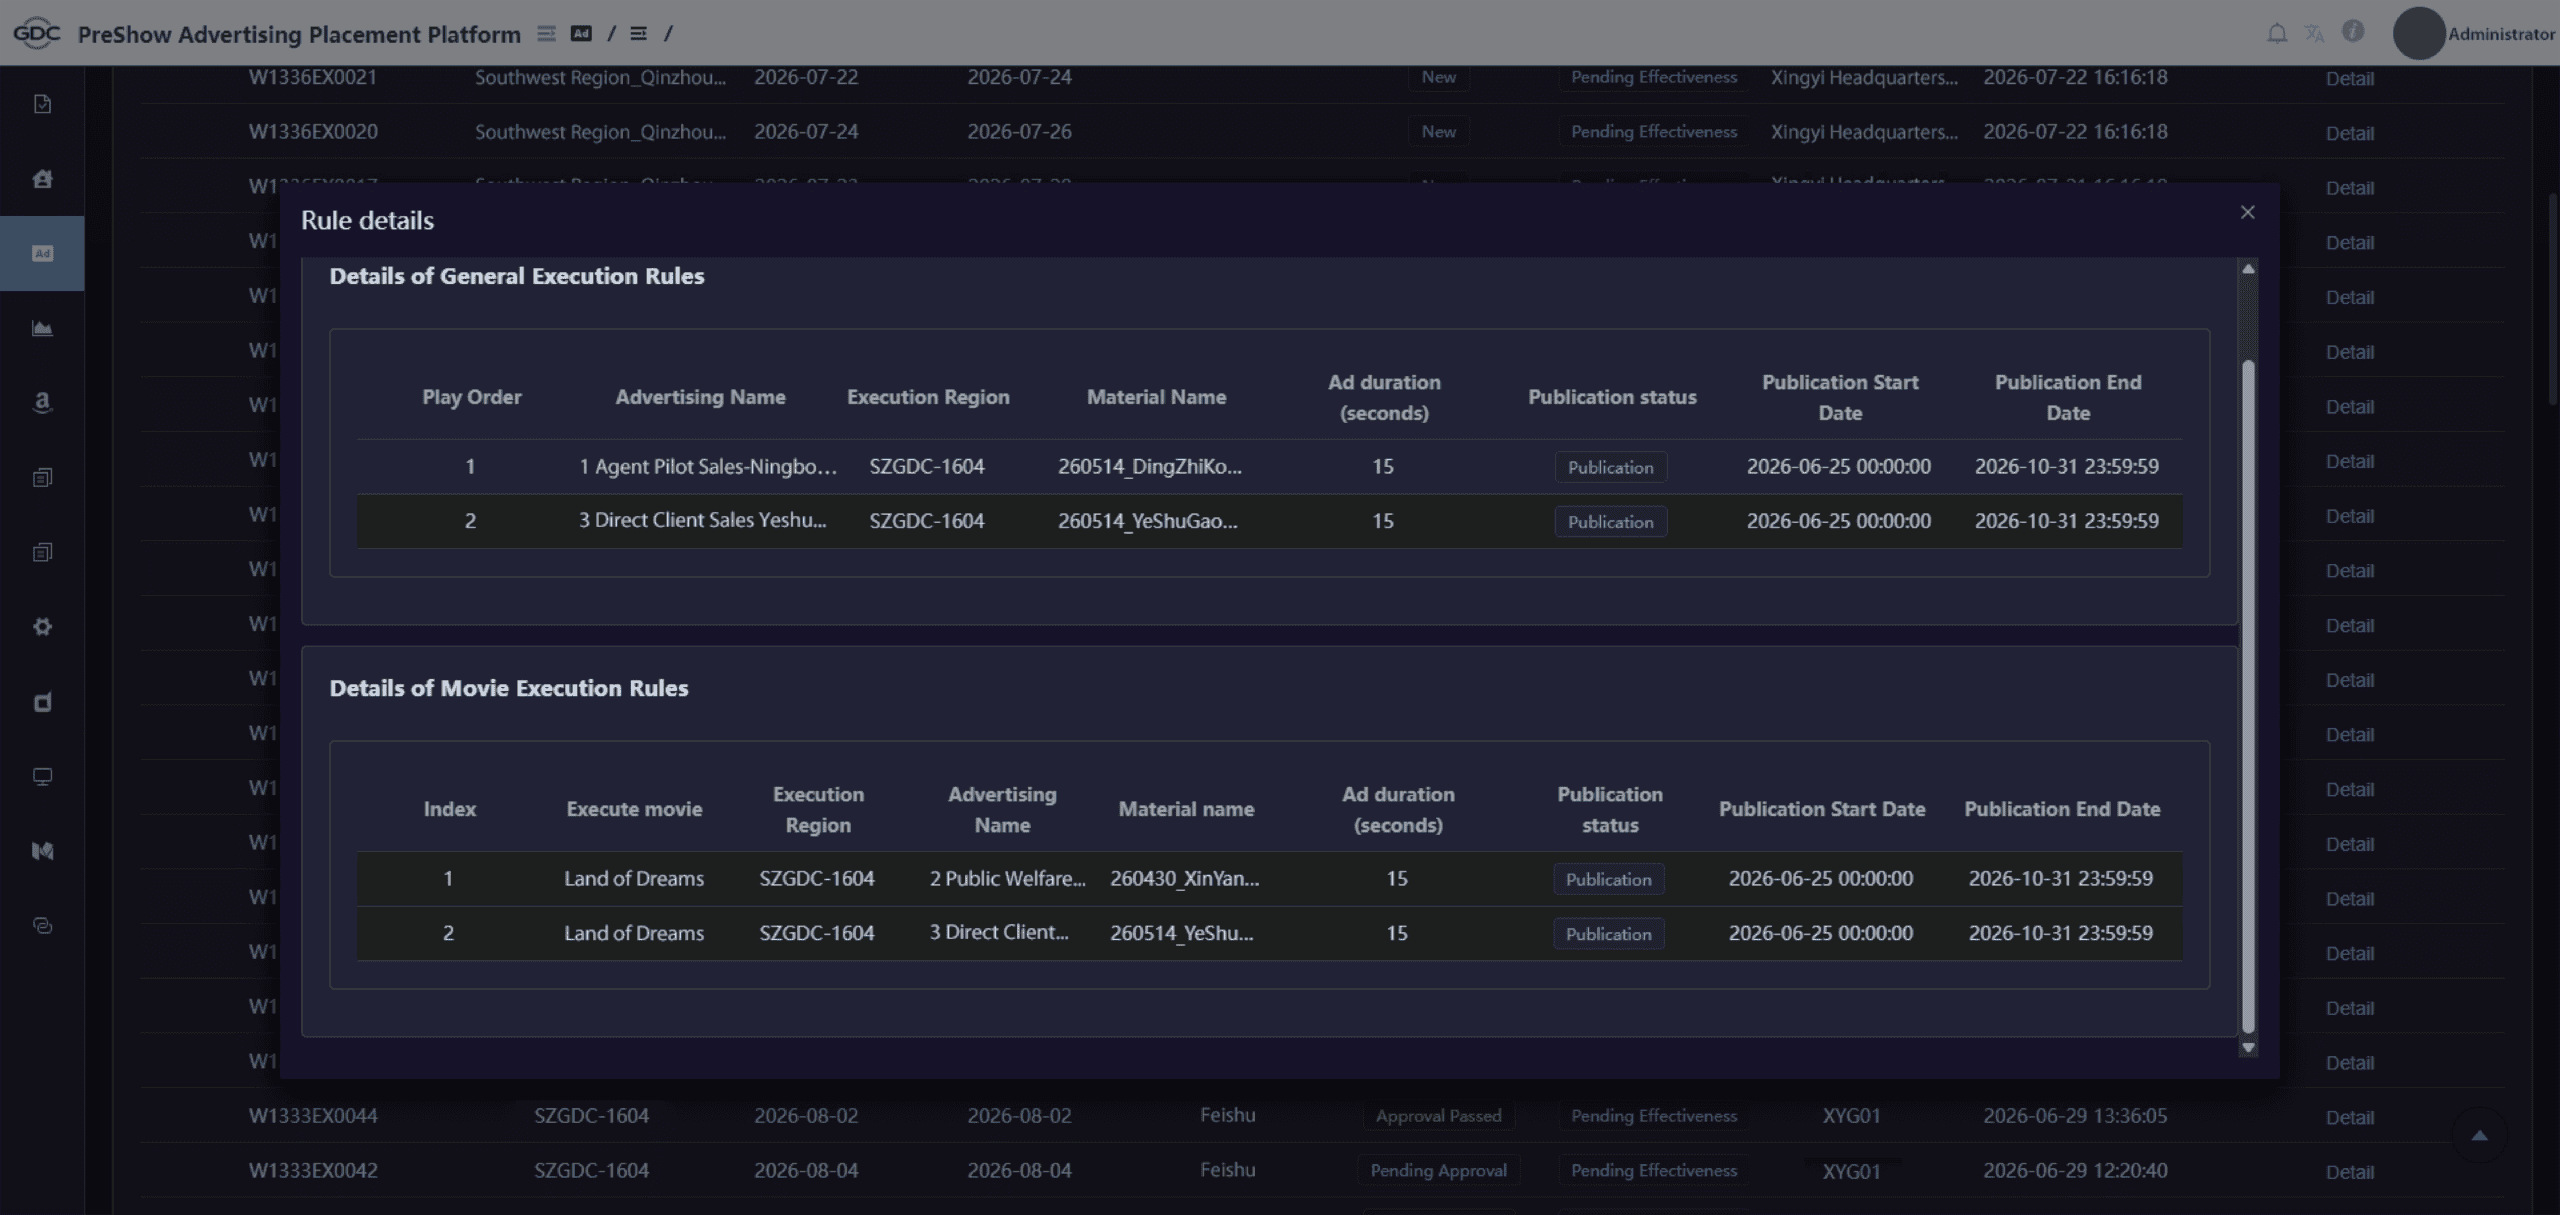The image size is (2560, 1215).
Task: Open the area chart statistics sidebar icon
Action: pyautogui.click(x=42, y=328)
